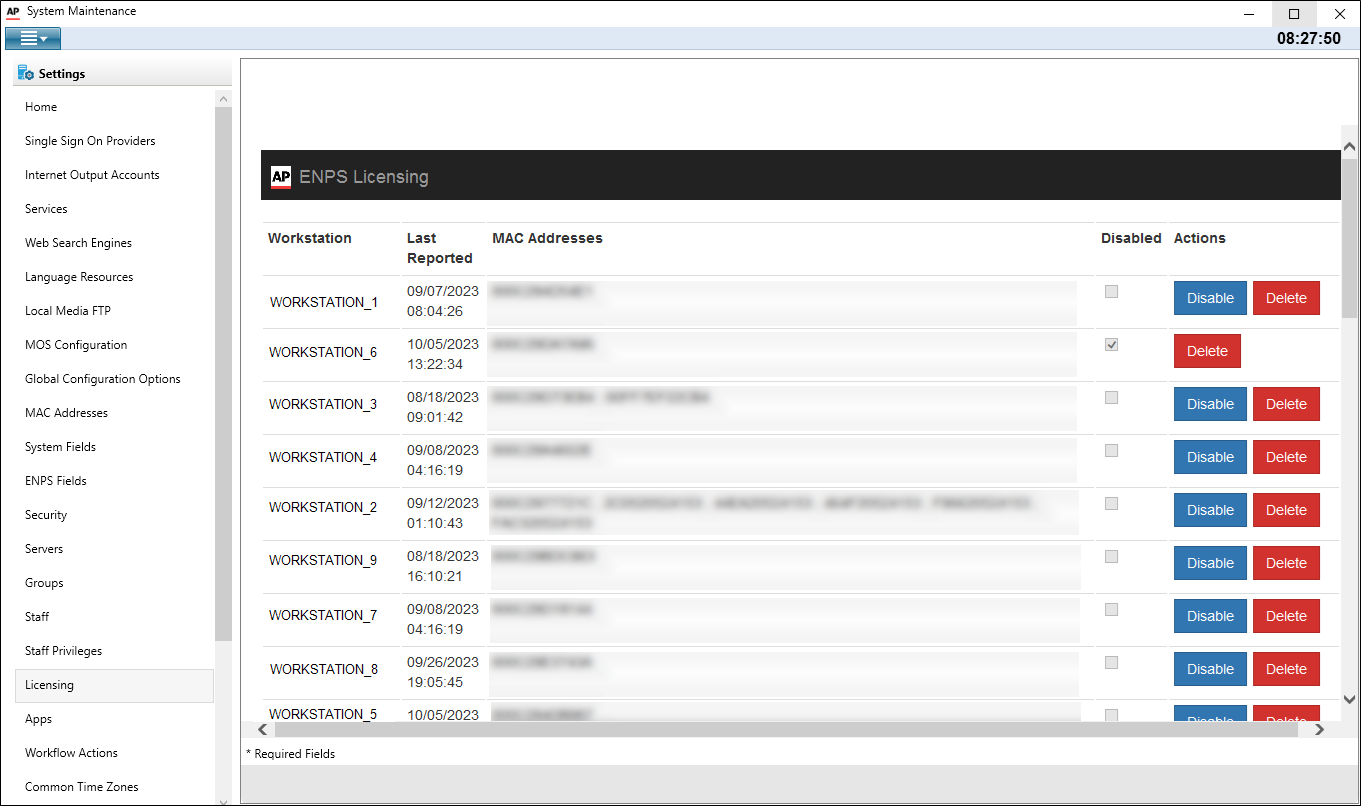Click the Workstation column header
1361x806 pixels.
(310, 238)
